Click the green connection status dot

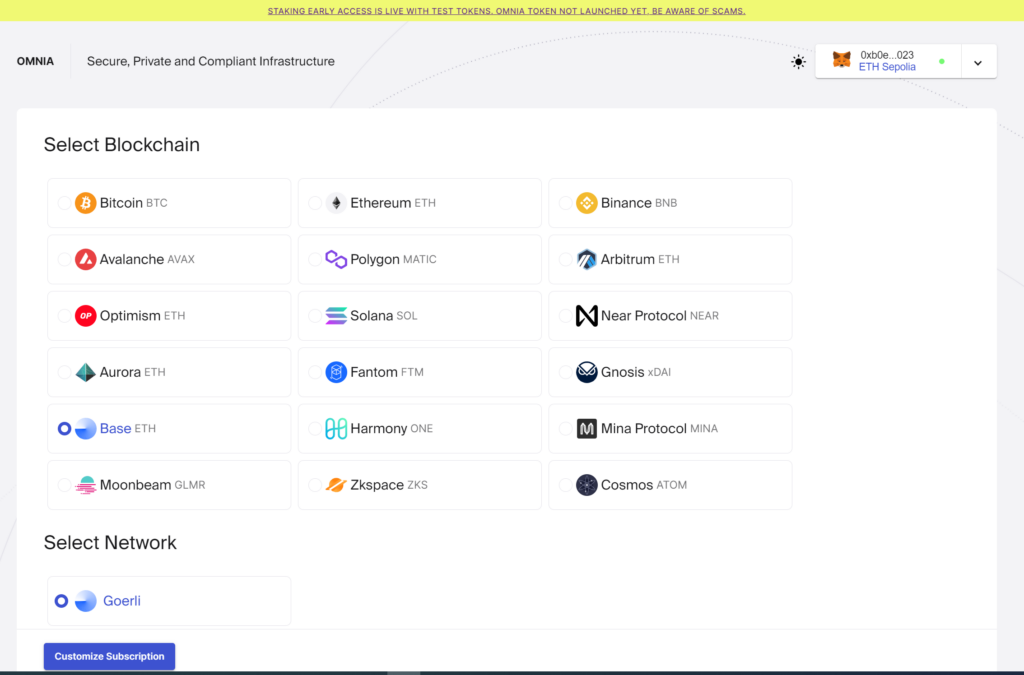[942, 61]
